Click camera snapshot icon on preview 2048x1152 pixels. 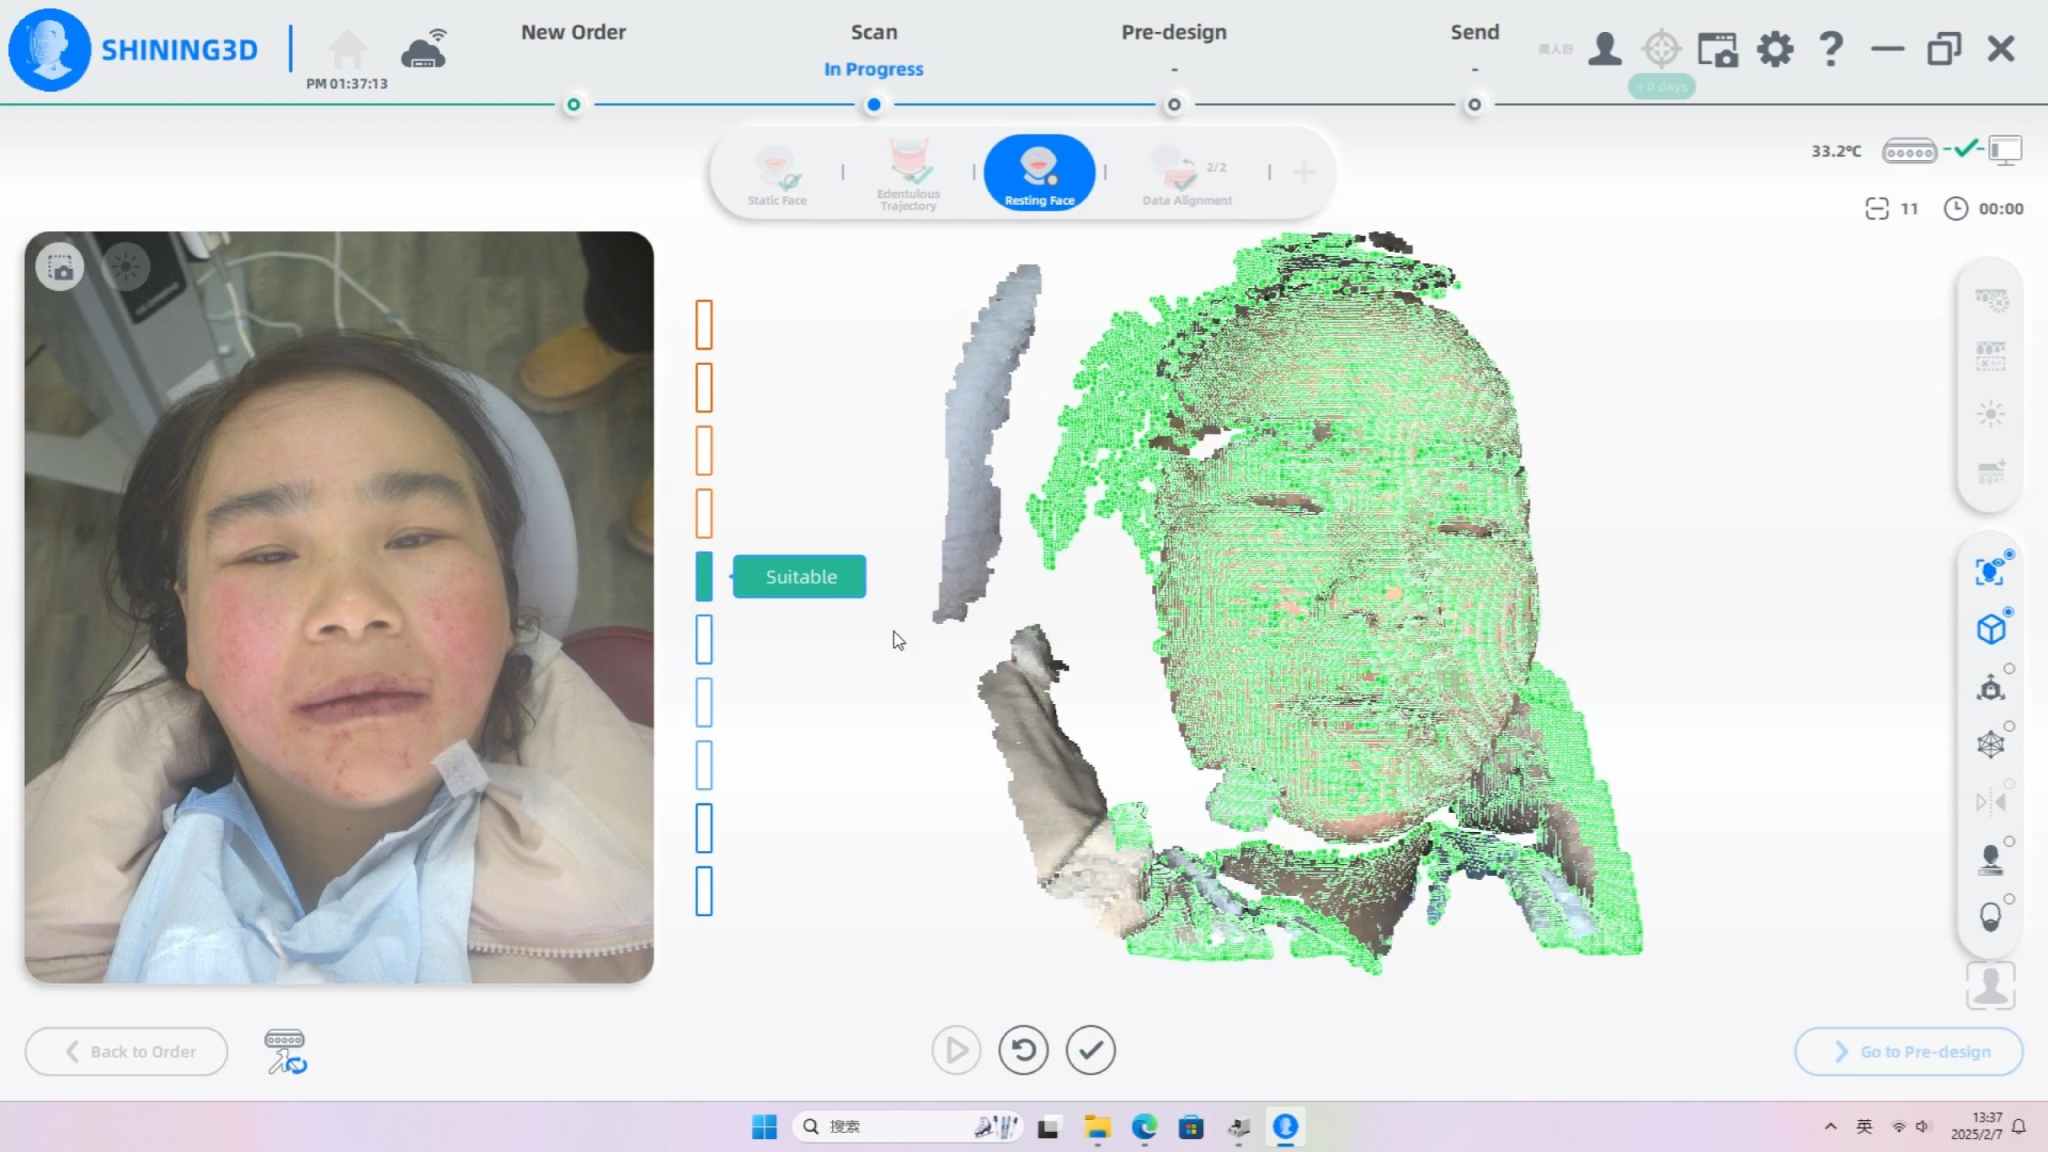click(x=60, y=268)
